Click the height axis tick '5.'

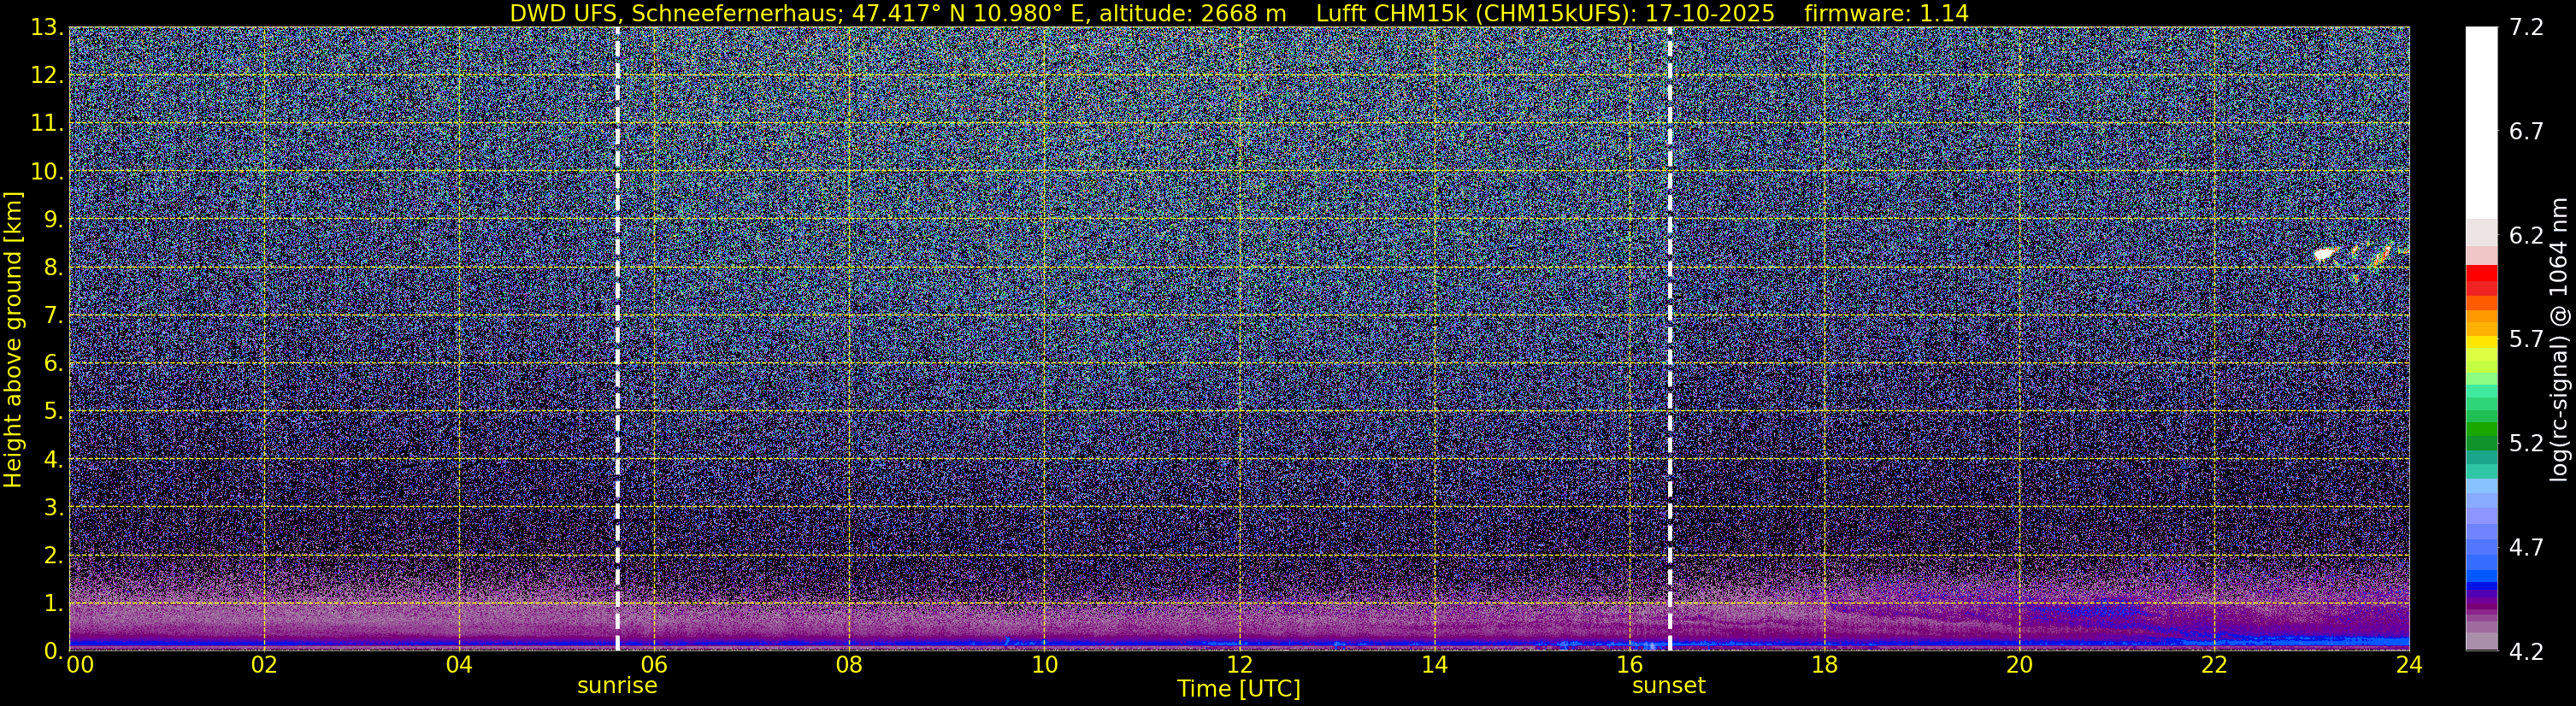coord(54,411)
